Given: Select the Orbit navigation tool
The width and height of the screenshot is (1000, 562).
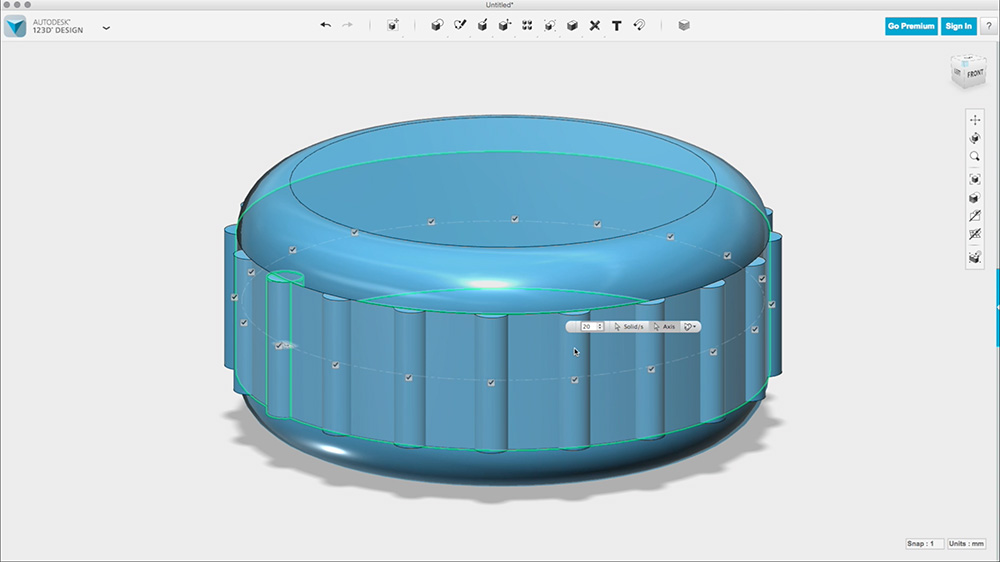Looking at the screenshot, I should coord(974,138).
